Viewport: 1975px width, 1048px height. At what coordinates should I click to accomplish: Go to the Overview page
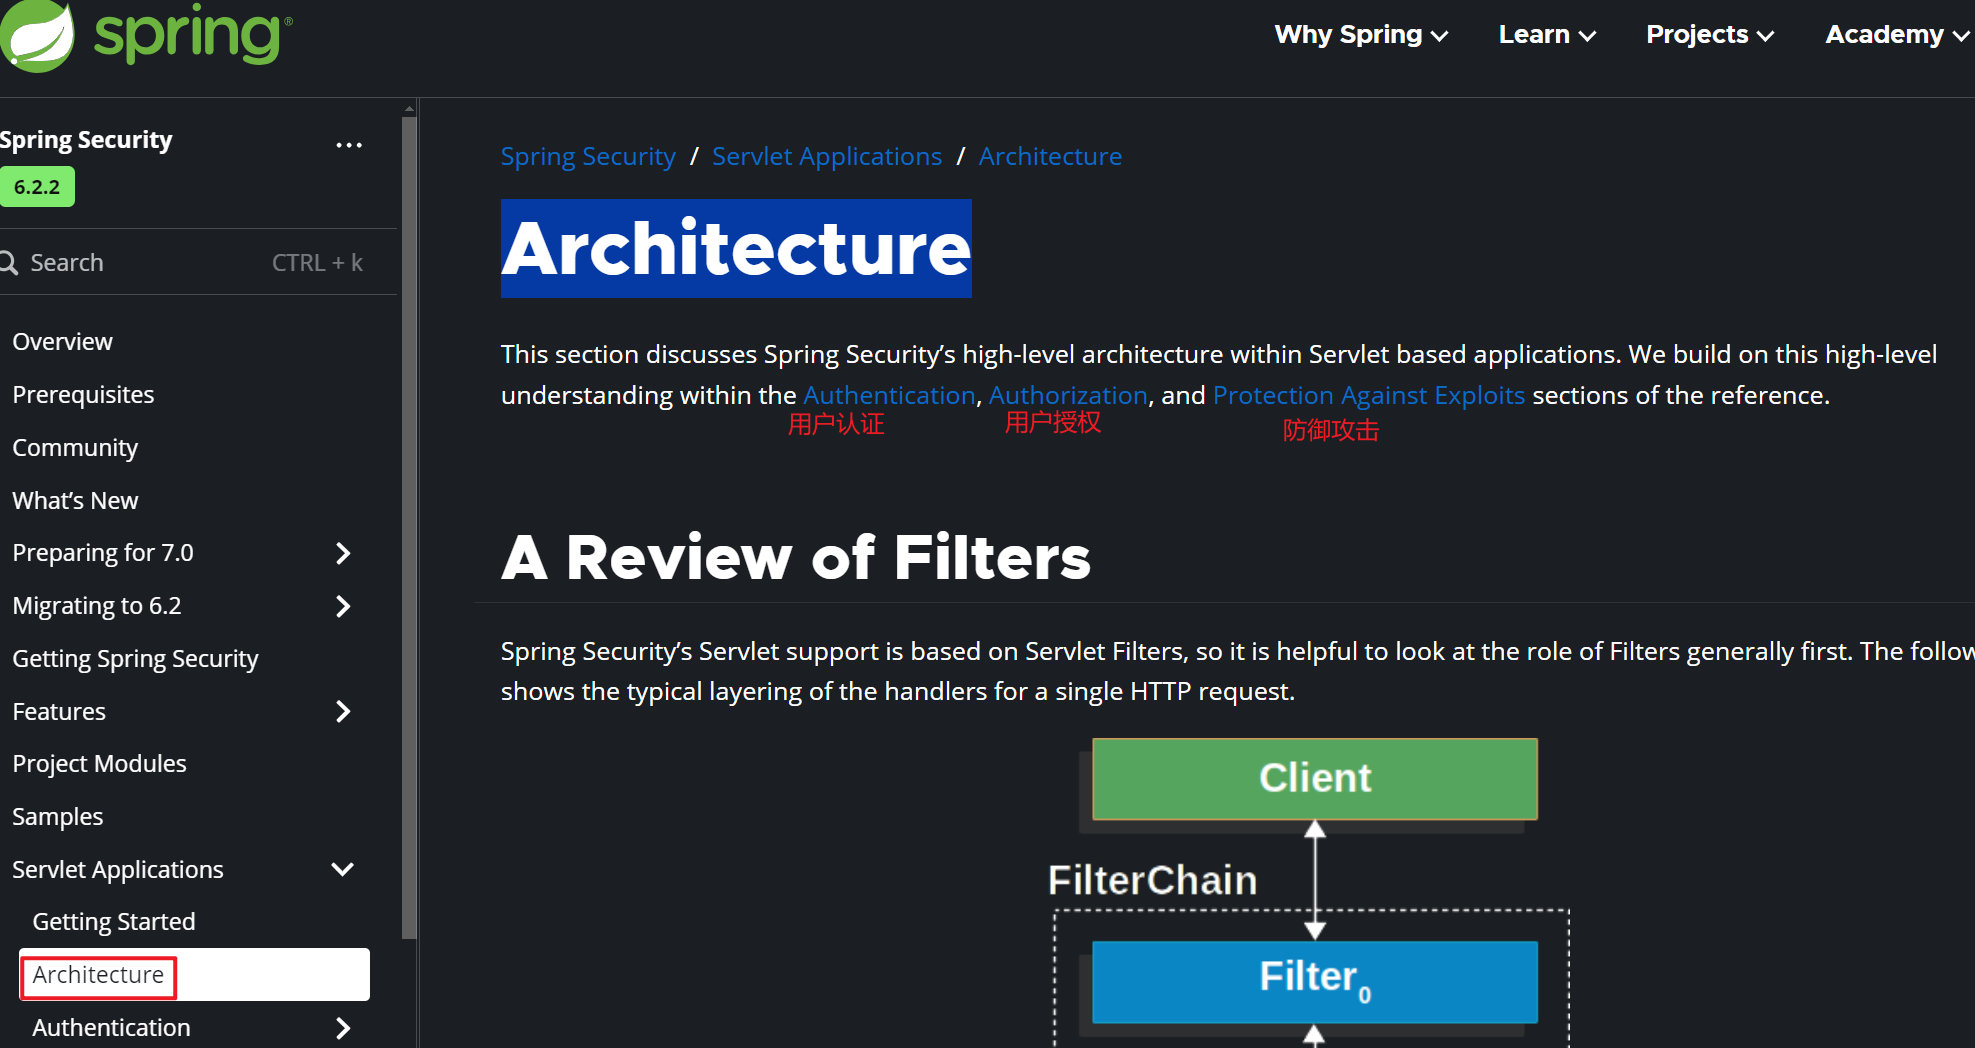tap(62, 342)
